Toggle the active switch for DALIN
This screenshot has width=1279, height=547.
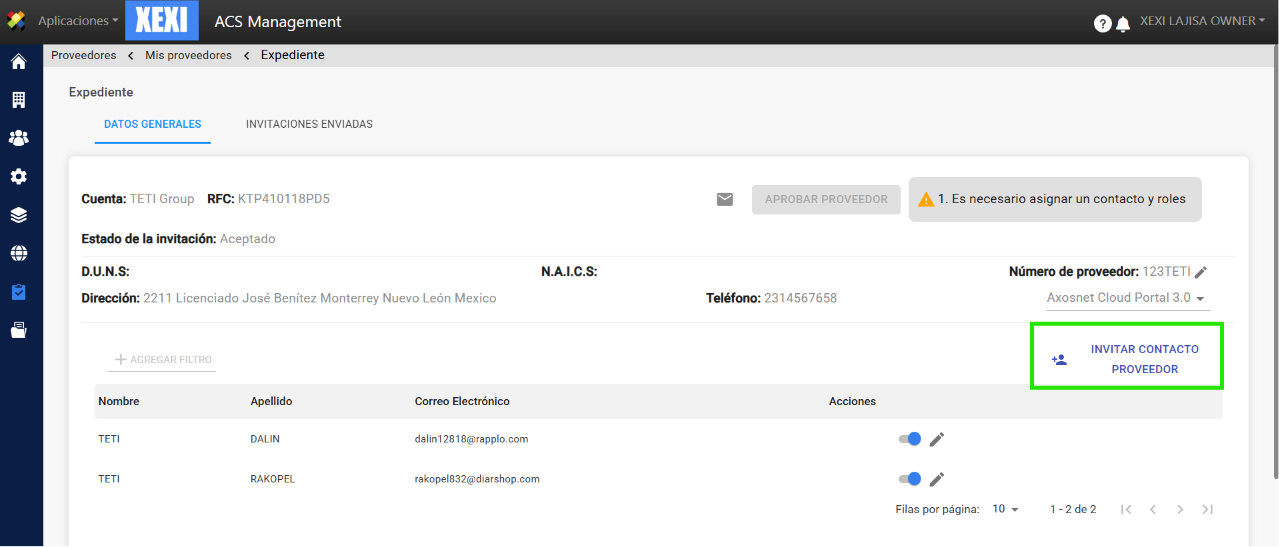point(910,439)
